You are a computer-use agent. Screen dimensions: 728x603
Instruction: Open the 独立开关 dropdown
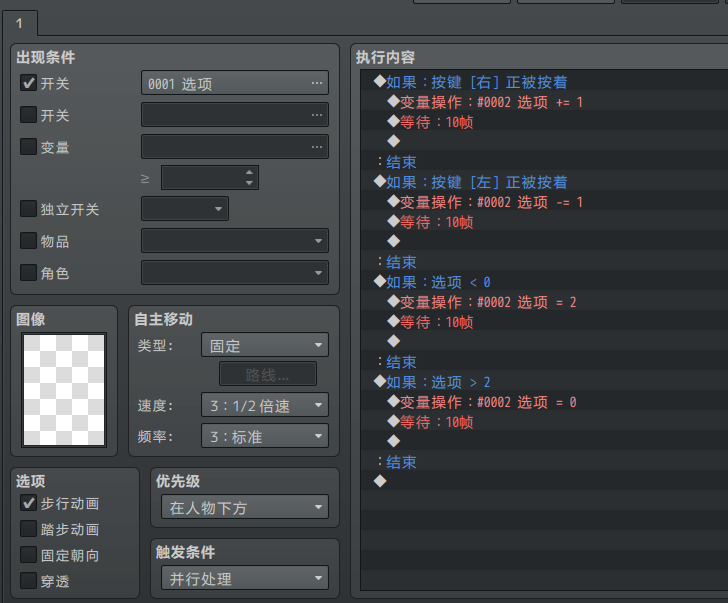[x=185, y=209]
